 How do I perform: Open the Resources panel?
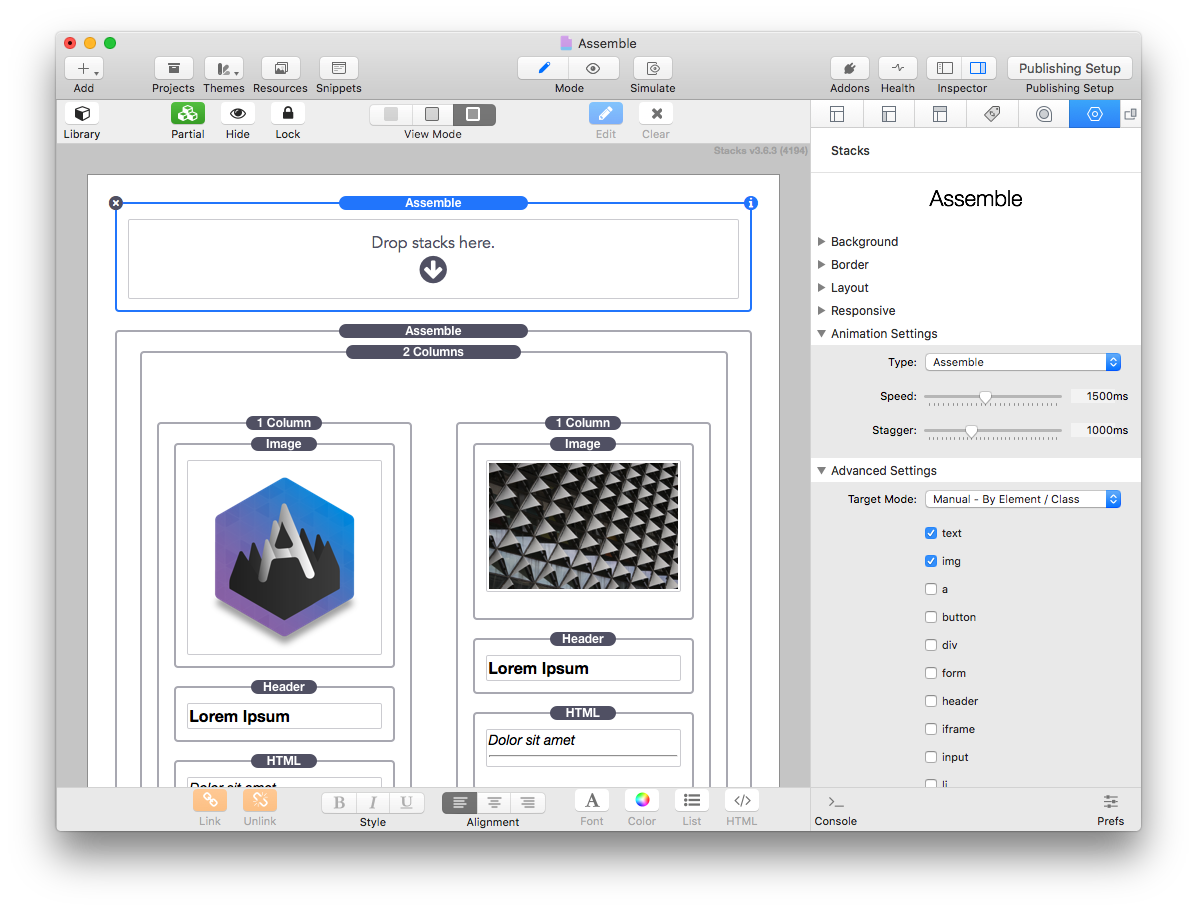(x=281, y=69)
